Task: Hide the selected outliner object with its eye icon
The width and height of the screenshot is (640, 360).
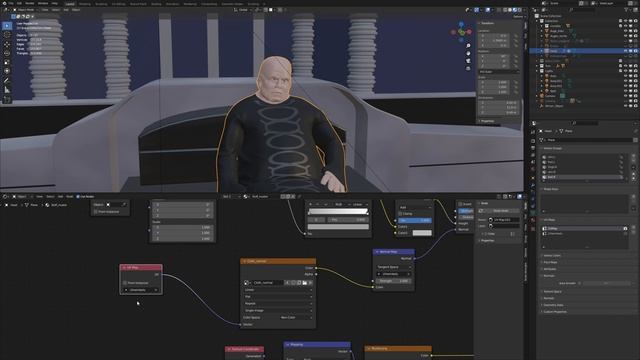Action: [x=626, y=51]
